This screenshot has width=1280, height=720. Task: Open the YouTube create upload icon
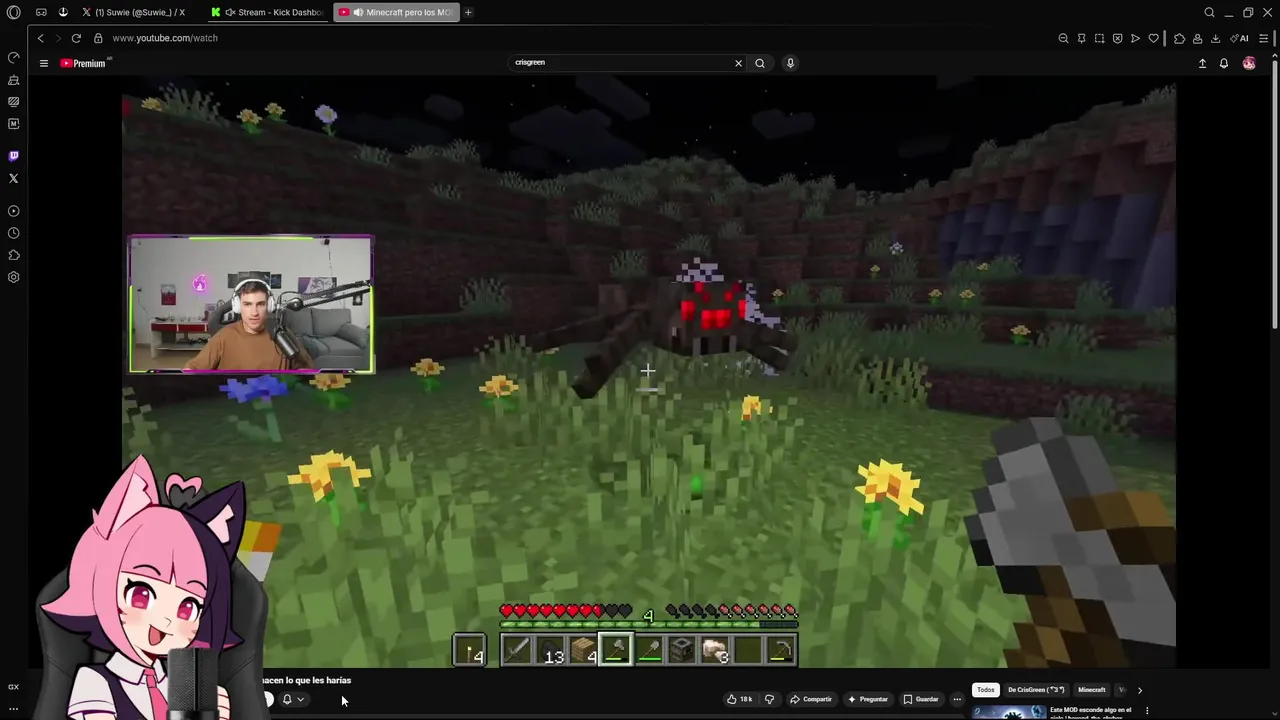(x=1202, y=63)
